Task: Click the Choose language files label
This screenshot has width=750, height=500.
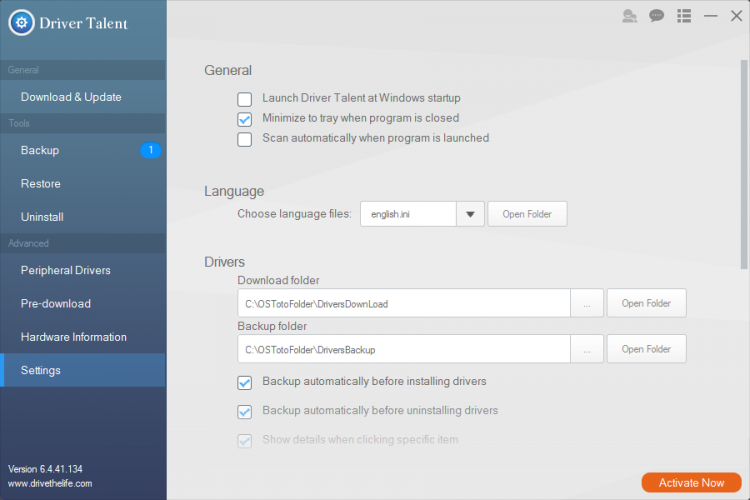Action: [x=294, y=214]
